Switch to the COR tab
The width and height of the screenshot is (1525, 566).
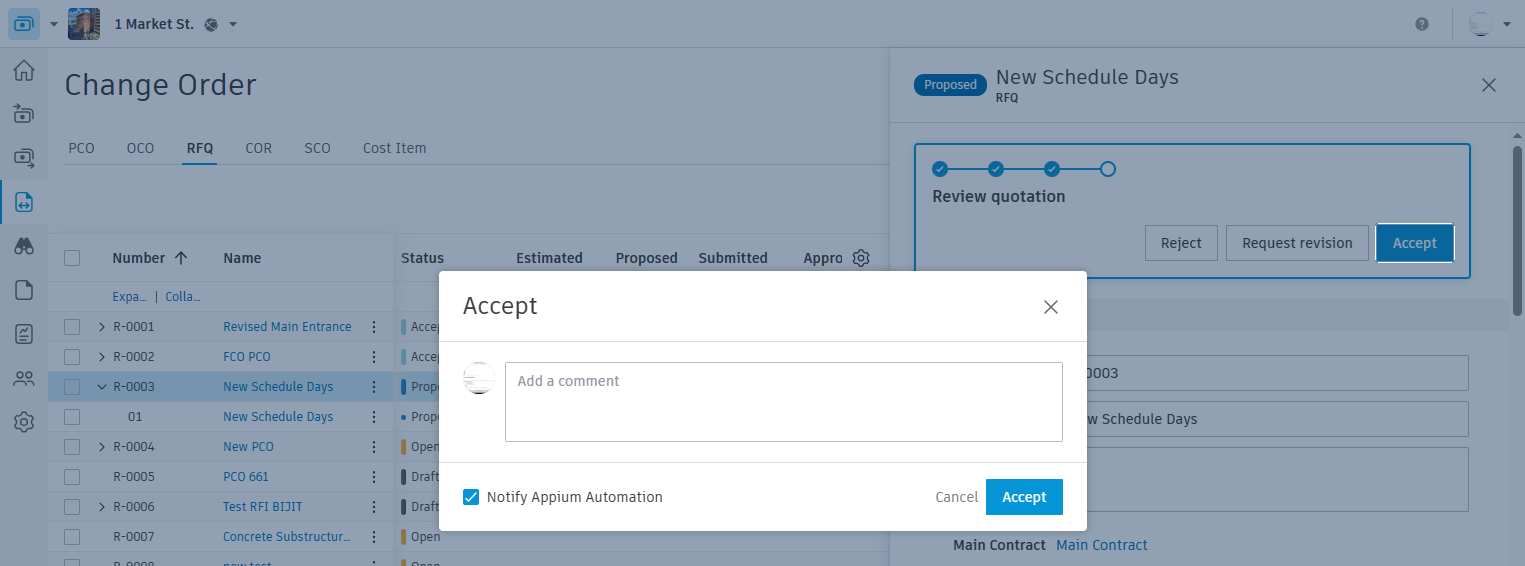coord(259,148)
